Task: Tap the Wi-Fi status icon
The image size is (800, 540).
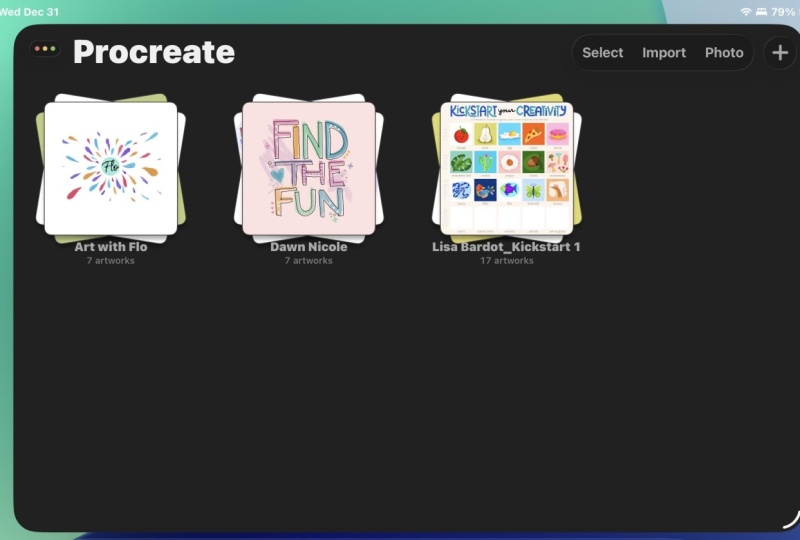Action: coord(746,11)
